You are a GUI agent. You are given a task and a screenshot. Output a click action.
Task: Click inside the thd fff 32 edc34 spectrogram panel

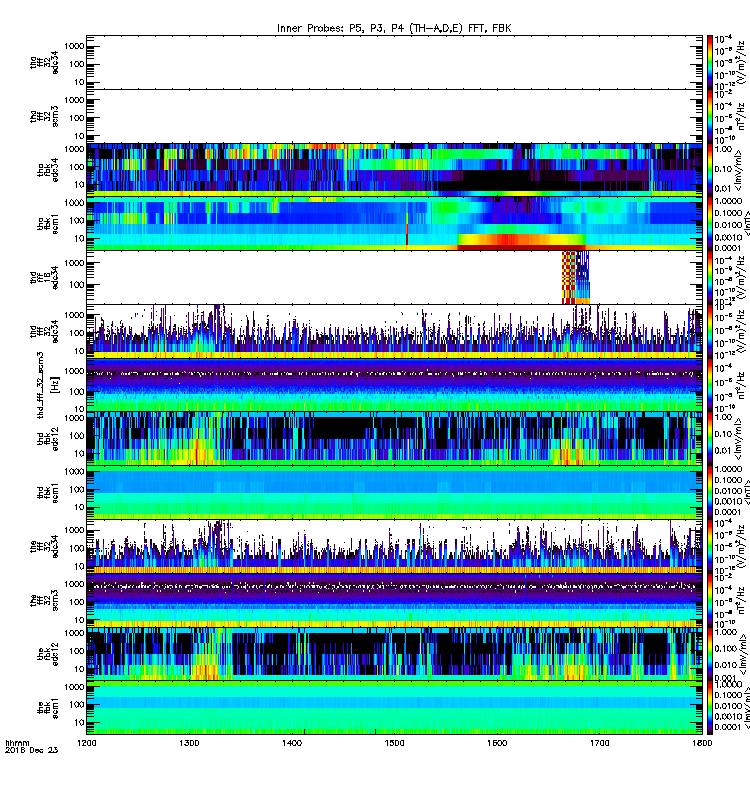point(394,332)
